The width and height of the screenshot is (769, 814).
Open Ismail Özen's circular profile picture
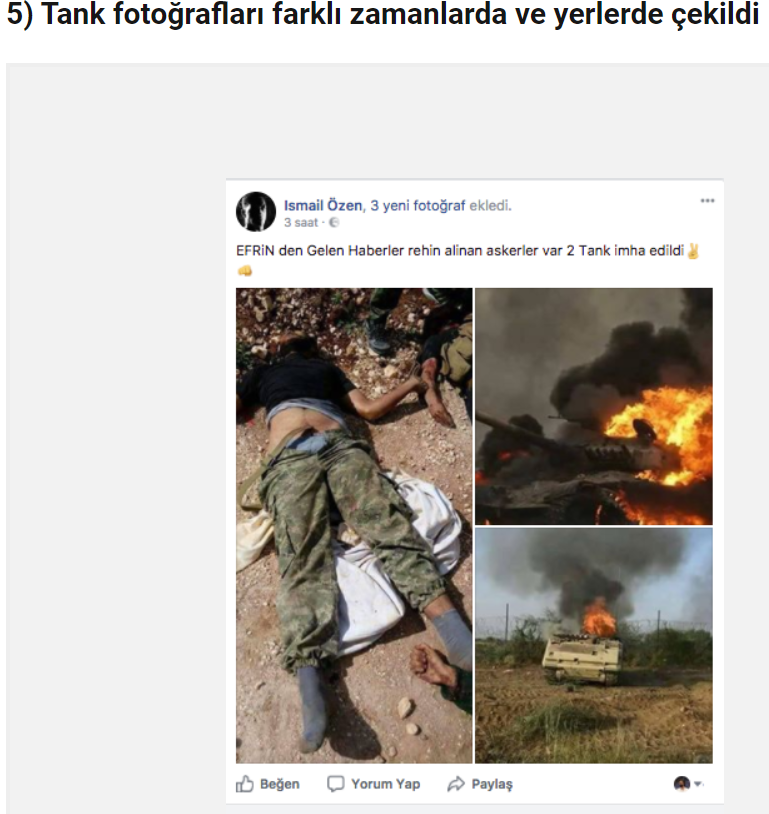[x=255, y=211]
